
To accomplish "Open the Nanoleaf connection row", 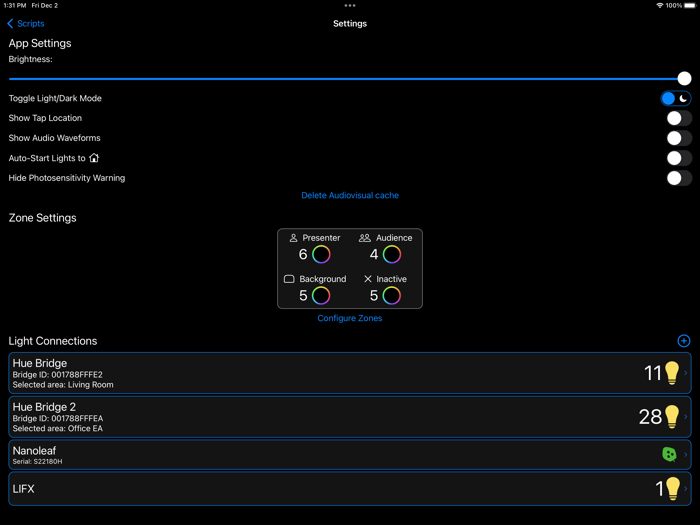I will coord(350,454).
